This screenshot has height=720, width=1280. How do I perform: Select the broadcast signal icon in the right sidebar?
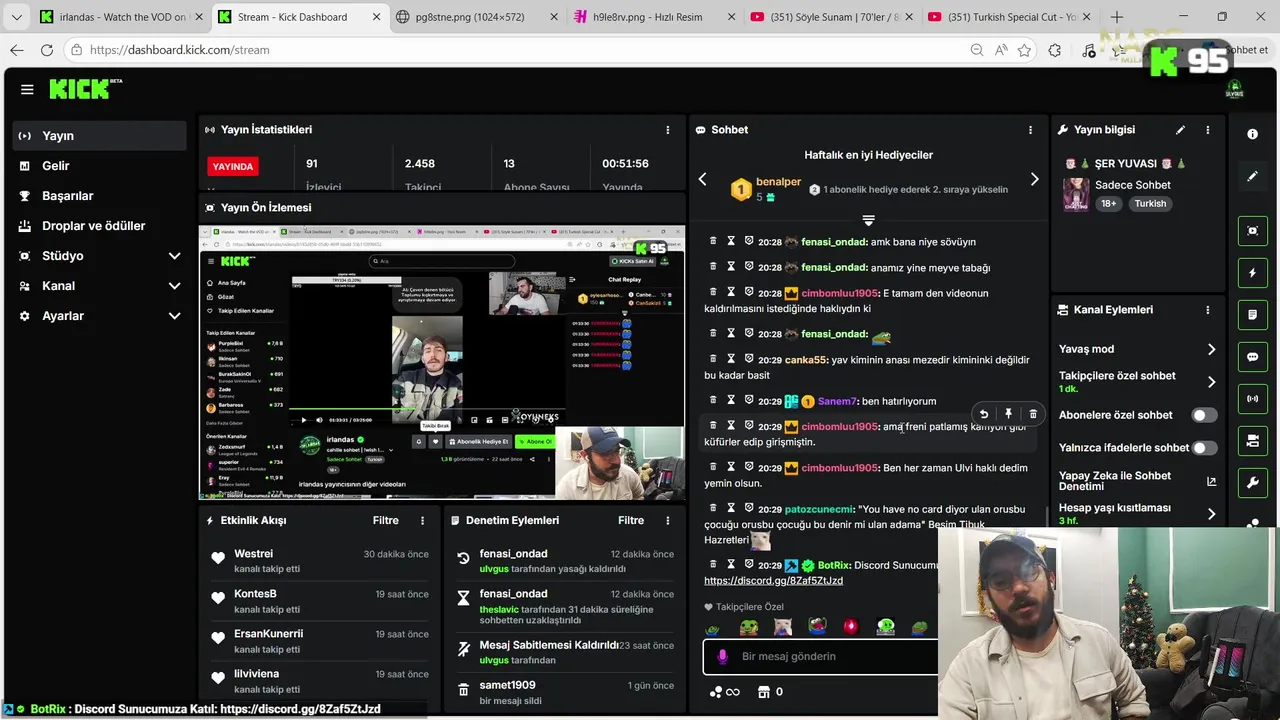click(1252, 399)
